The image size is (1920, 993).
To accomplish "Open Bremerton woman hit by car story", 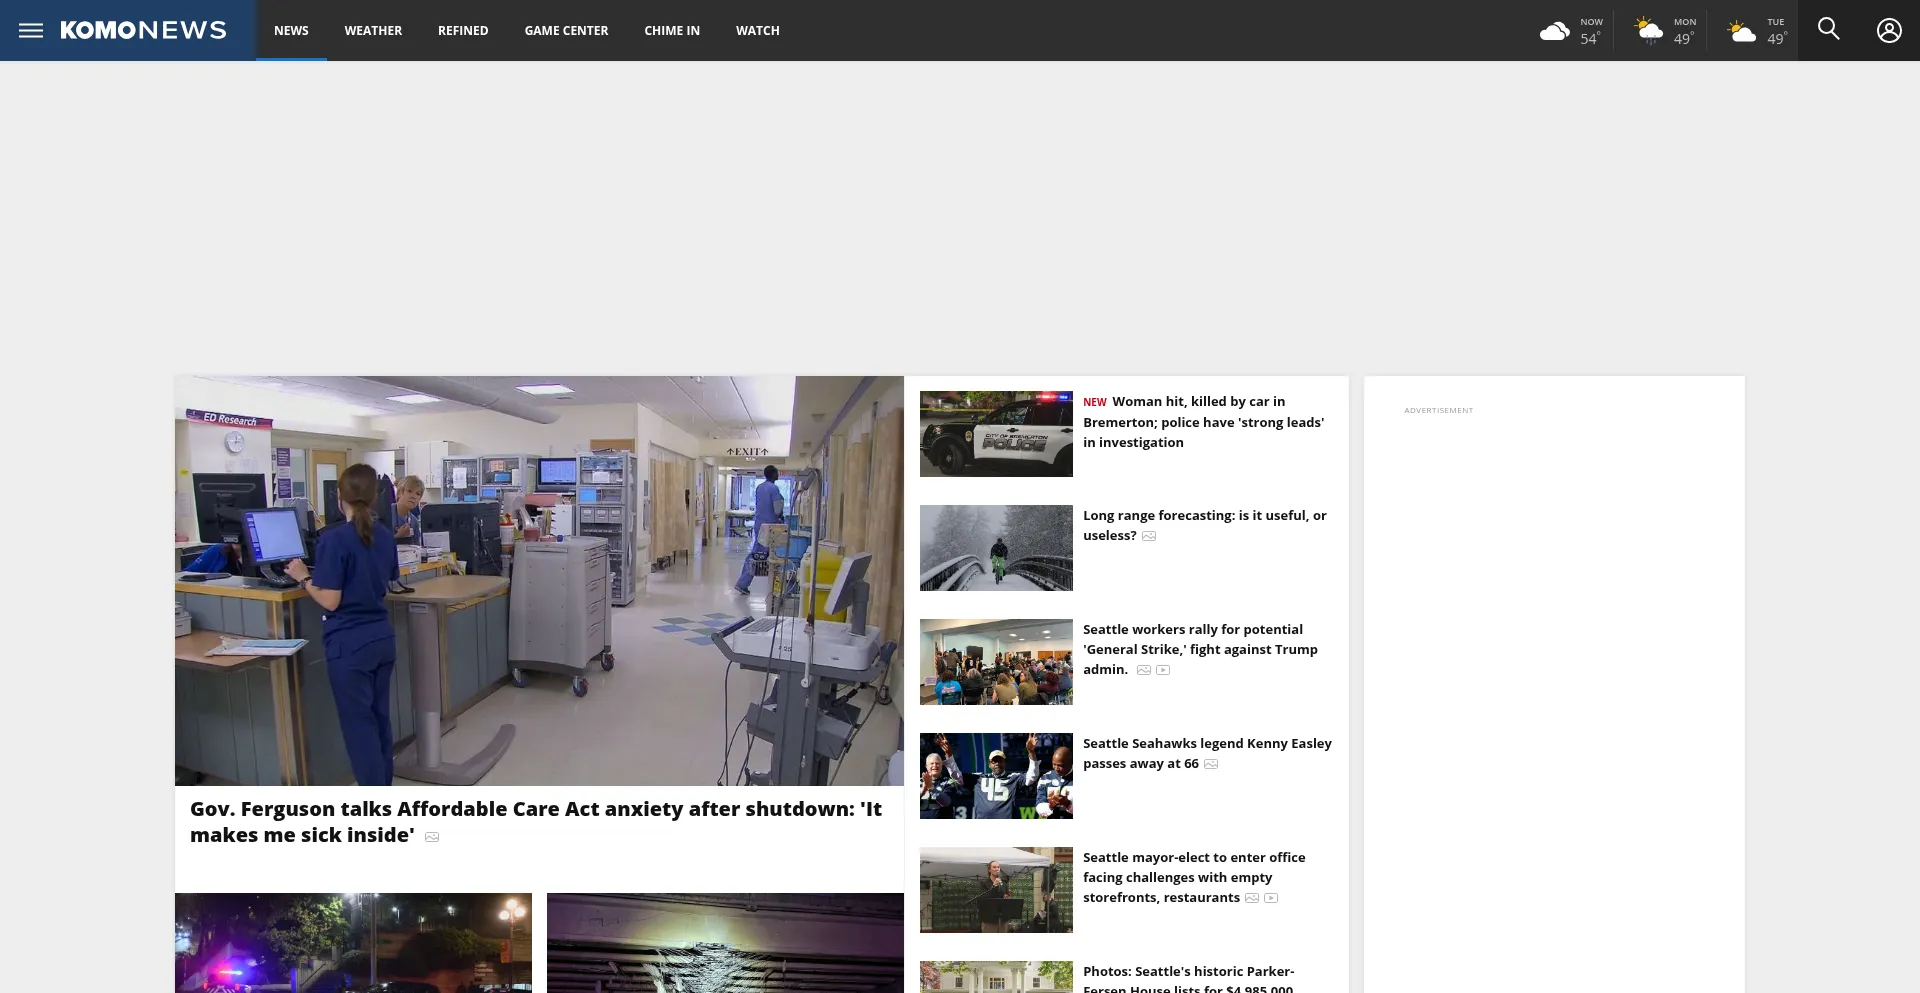I will click(1203, 422).
